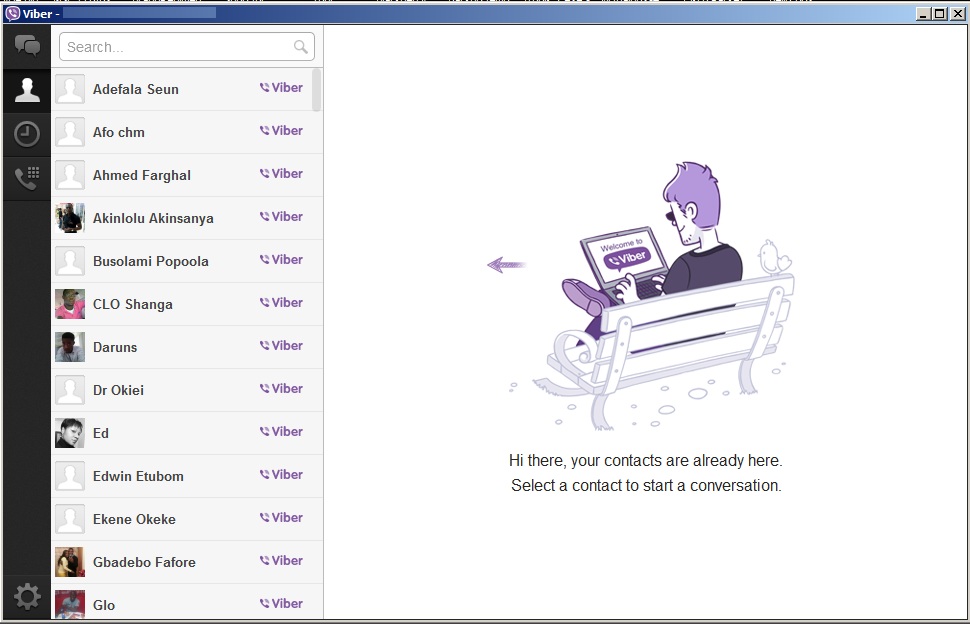Image resolution: width=970 pixels, height=624 pixels.
Task: Maximize the Viber window
Action: pyautogui.click(x=940, y=14)
